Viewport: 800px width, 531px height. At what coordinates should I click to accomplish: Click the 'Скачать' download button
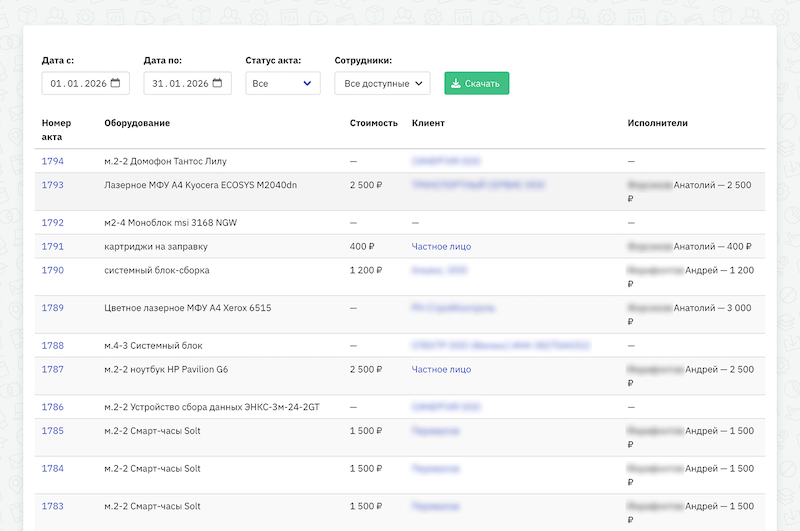tap(477, 84)
